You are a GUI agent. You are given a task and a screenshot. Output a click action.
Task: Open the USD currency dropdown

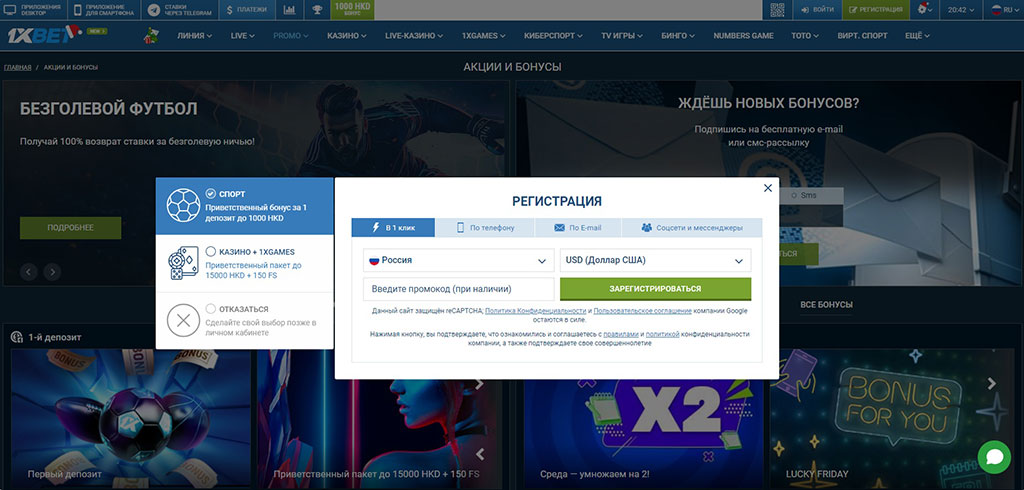point(655,260)
